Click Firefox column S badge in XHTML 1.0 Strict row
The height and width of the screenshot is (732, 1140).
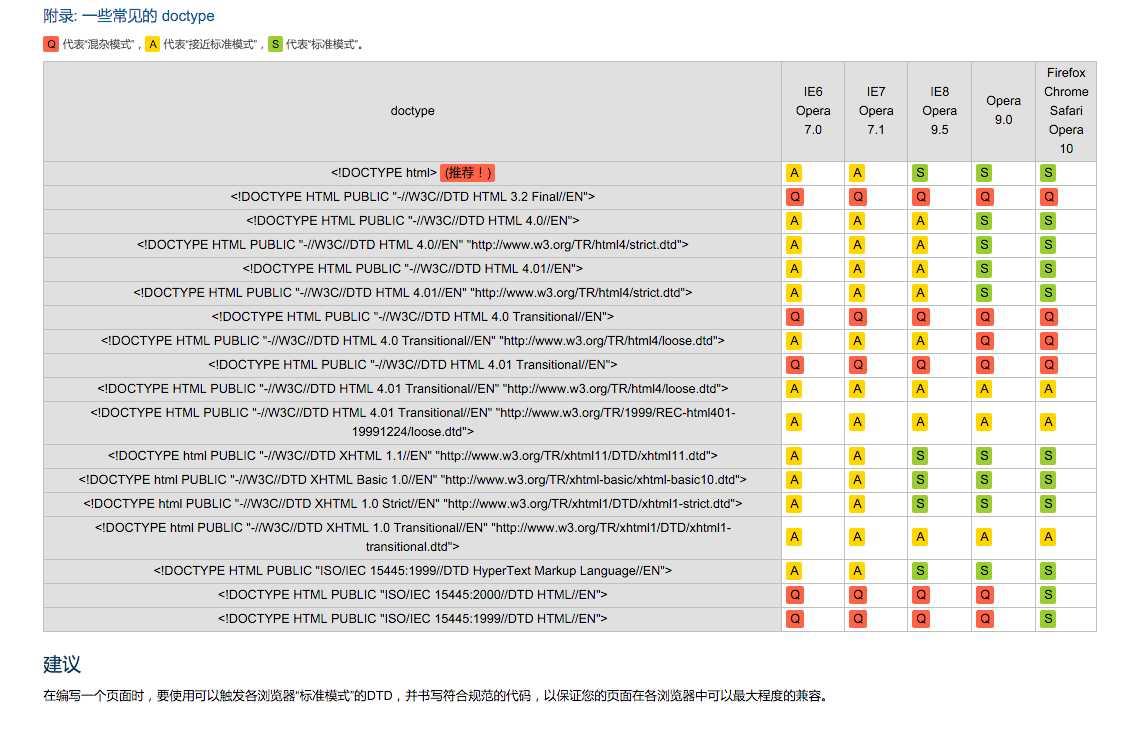(x=1048, y=504)
